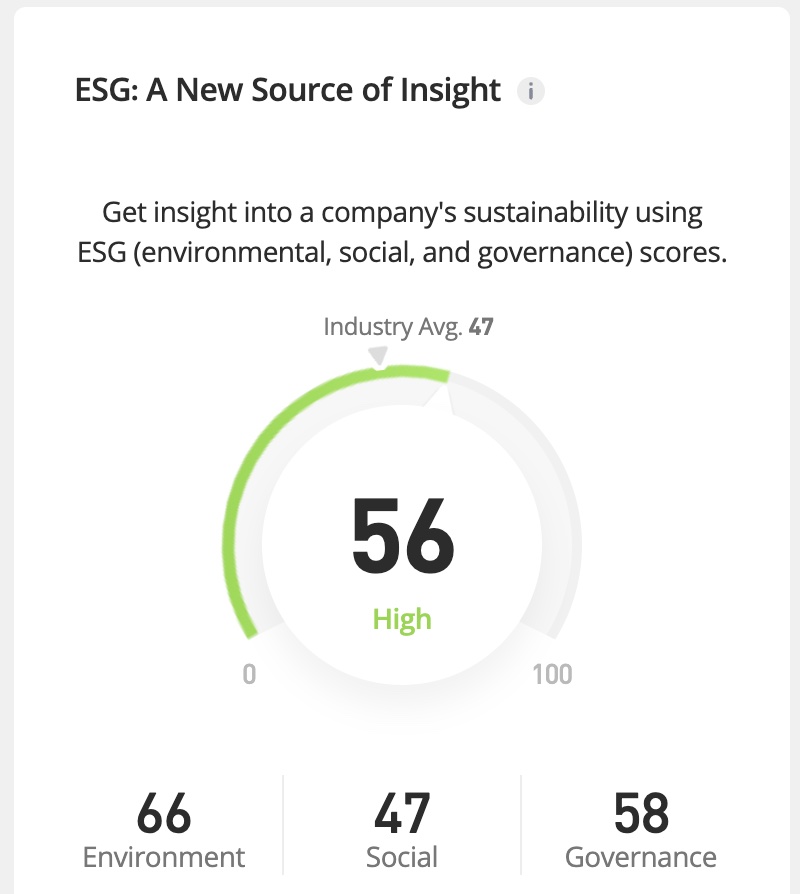The image size is (800, 894).
Task: Click the green filled arc of the gauge
Action: [262, 440]
